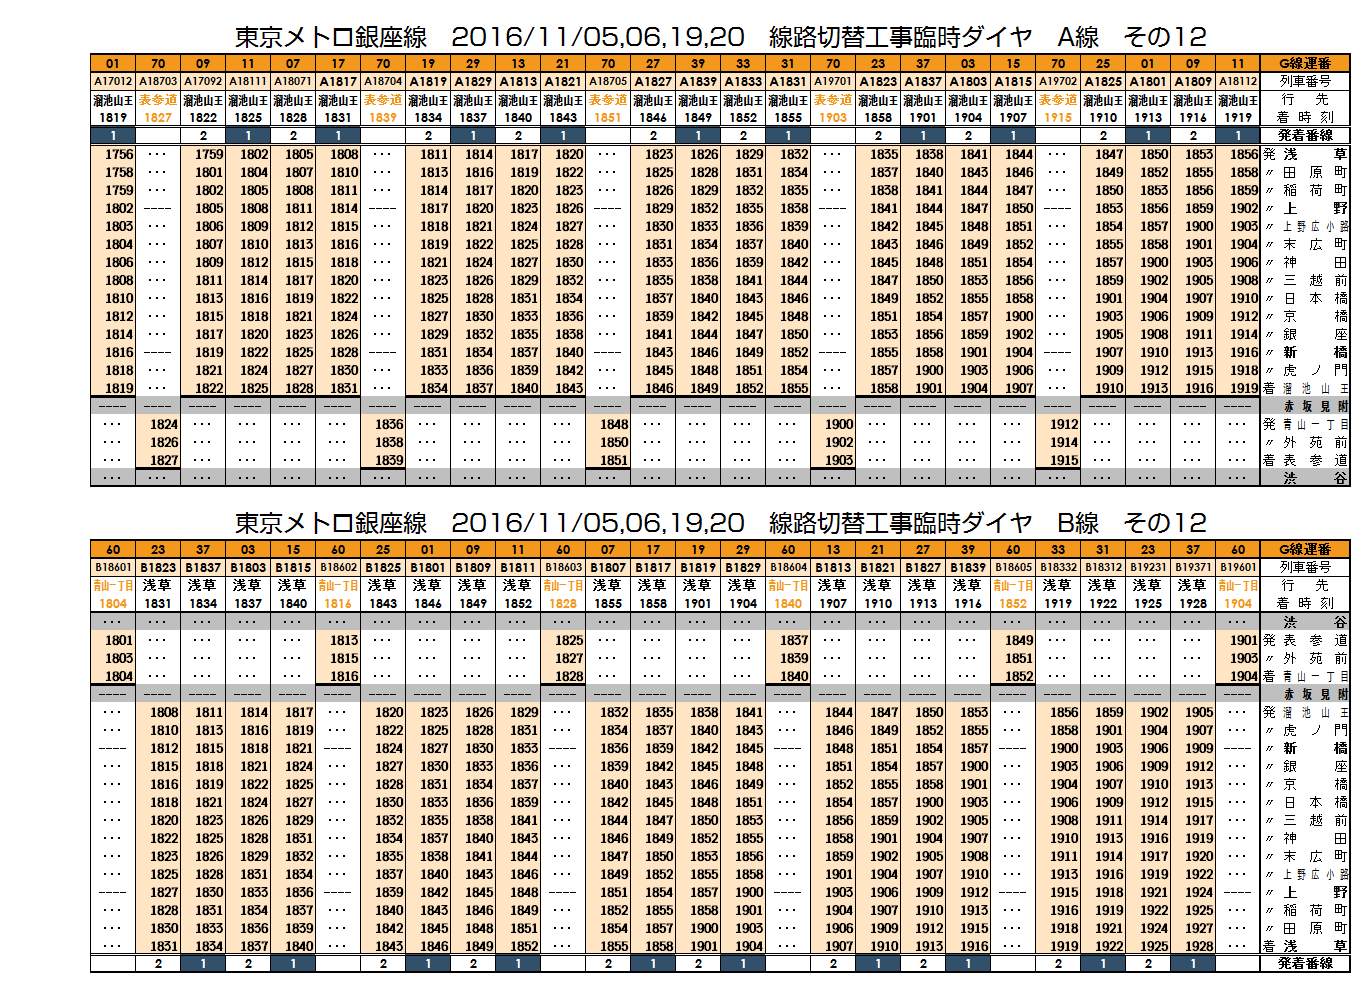
Task: Select train number A18111
Action: (248, 81)
